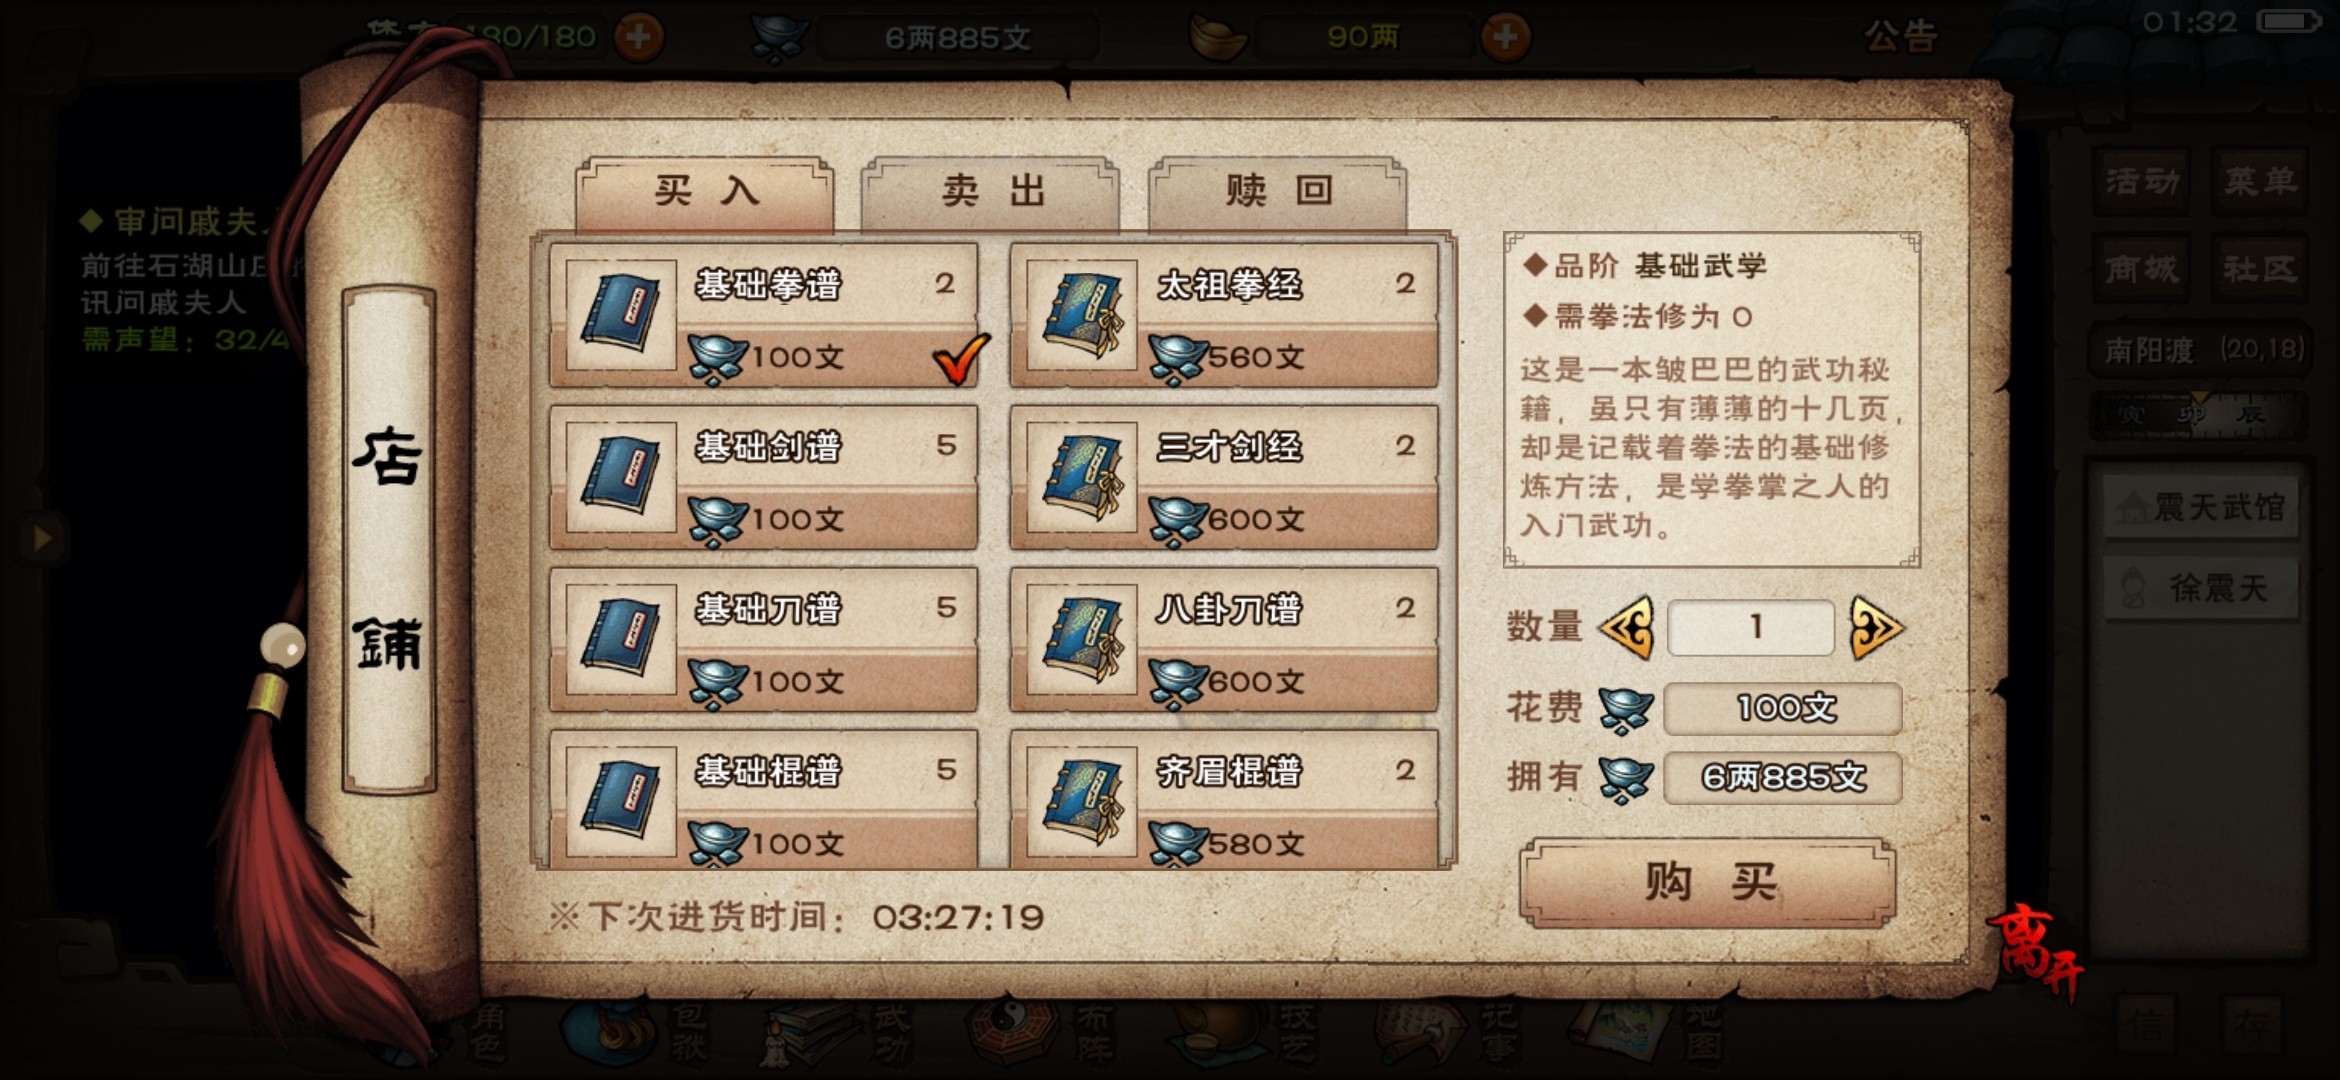2340x1080 pixels.
Task: Expand the side panel arrow on left edge
Action: [x=42, y=539]
